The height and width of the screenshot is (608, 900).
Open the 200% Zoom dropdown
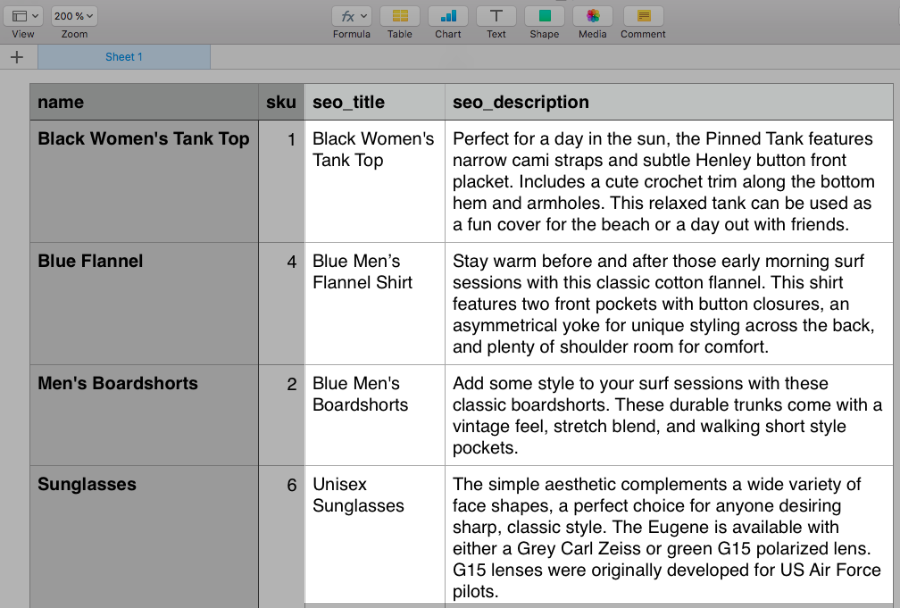pyautogui.click(x=75, y=16)
